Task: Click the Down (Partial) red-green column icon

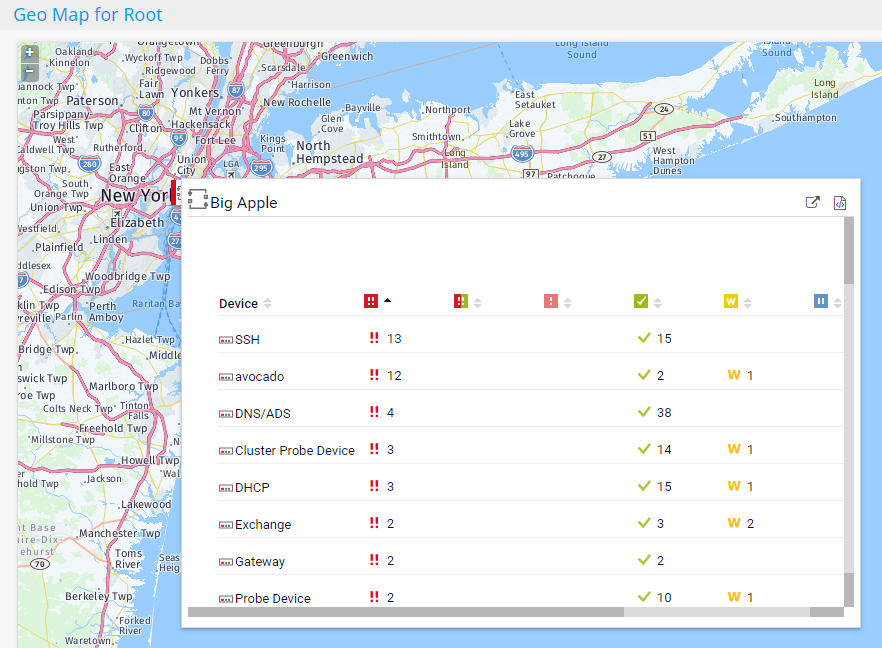Action: (x=461, y=301)
